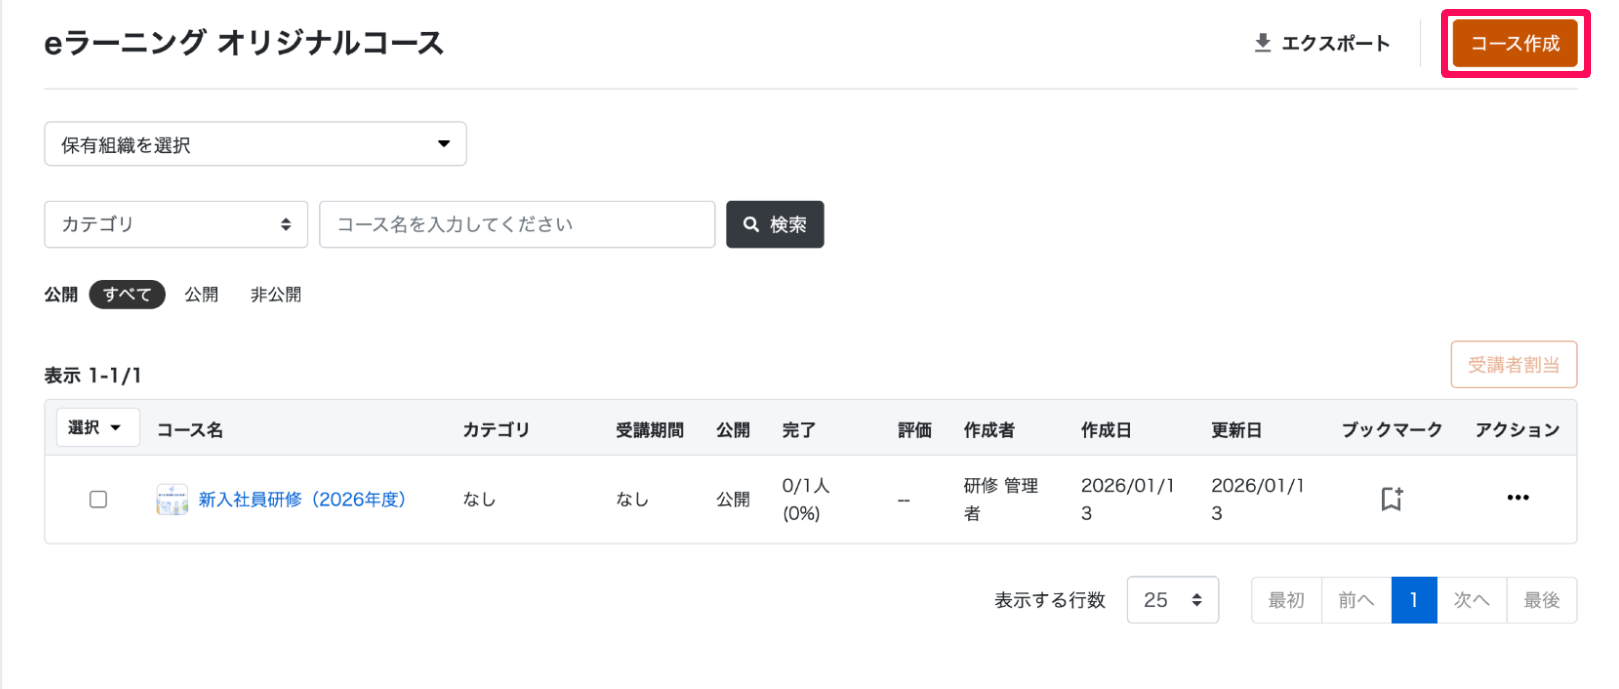The image size is (1619, 689).
Task: Click the export download icon
Action: (1263, 43)
